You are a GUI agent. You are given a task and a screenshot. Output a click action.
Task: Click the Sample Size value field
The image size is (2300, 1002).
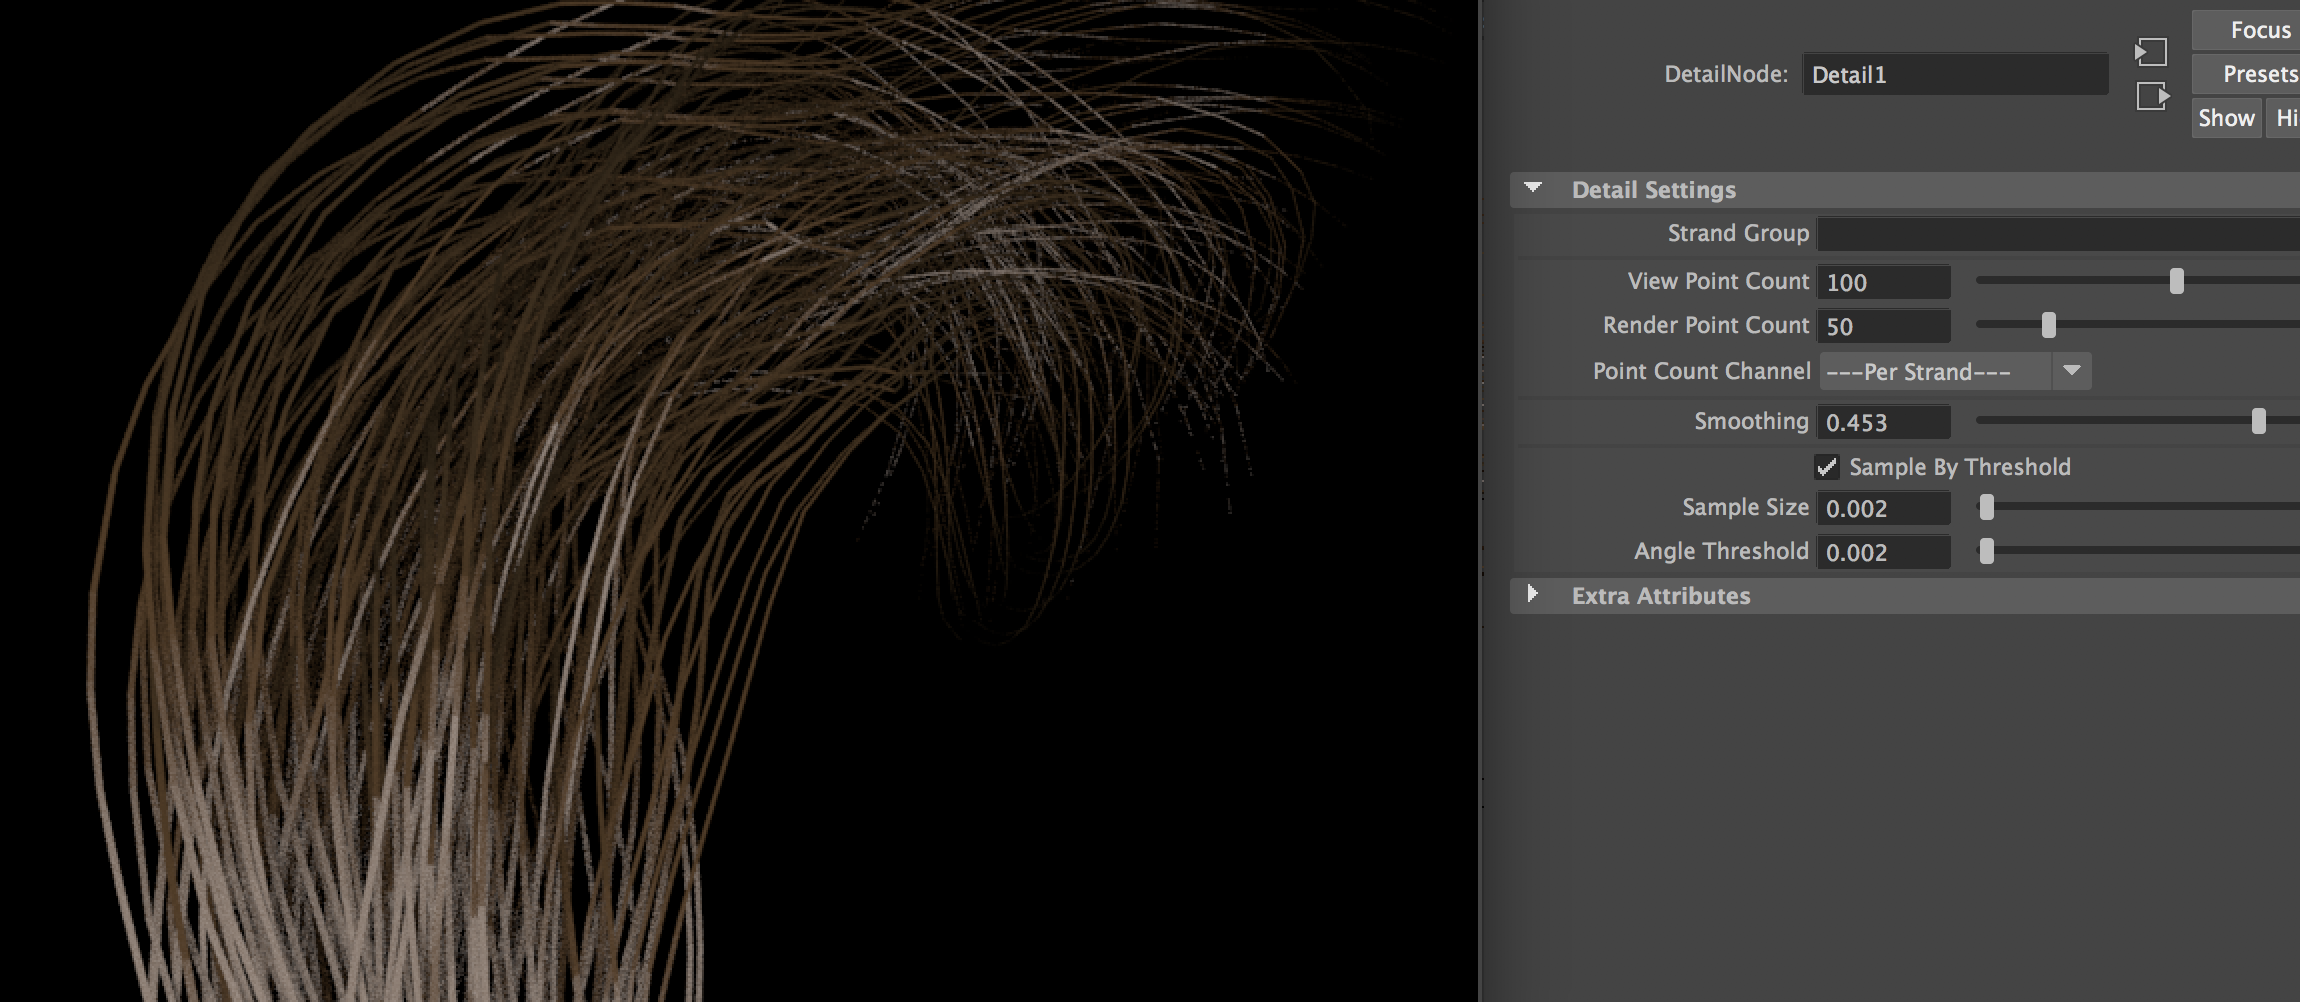[x=1883, y=509]
